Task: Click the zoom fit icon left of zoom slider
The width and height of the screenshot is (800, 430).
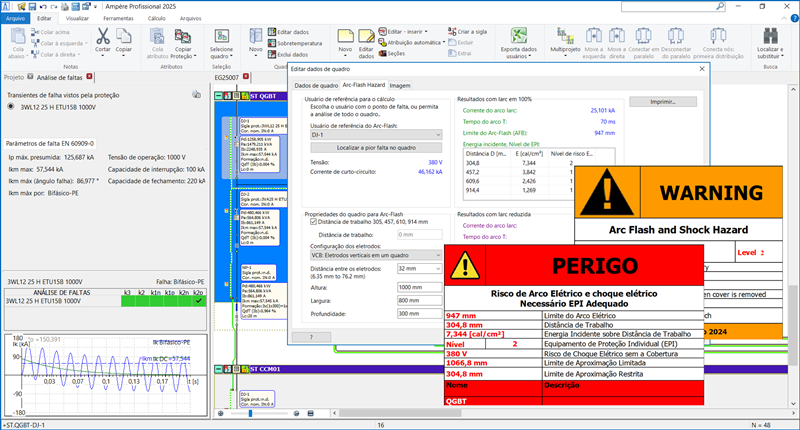Action: tap(221, 413)
